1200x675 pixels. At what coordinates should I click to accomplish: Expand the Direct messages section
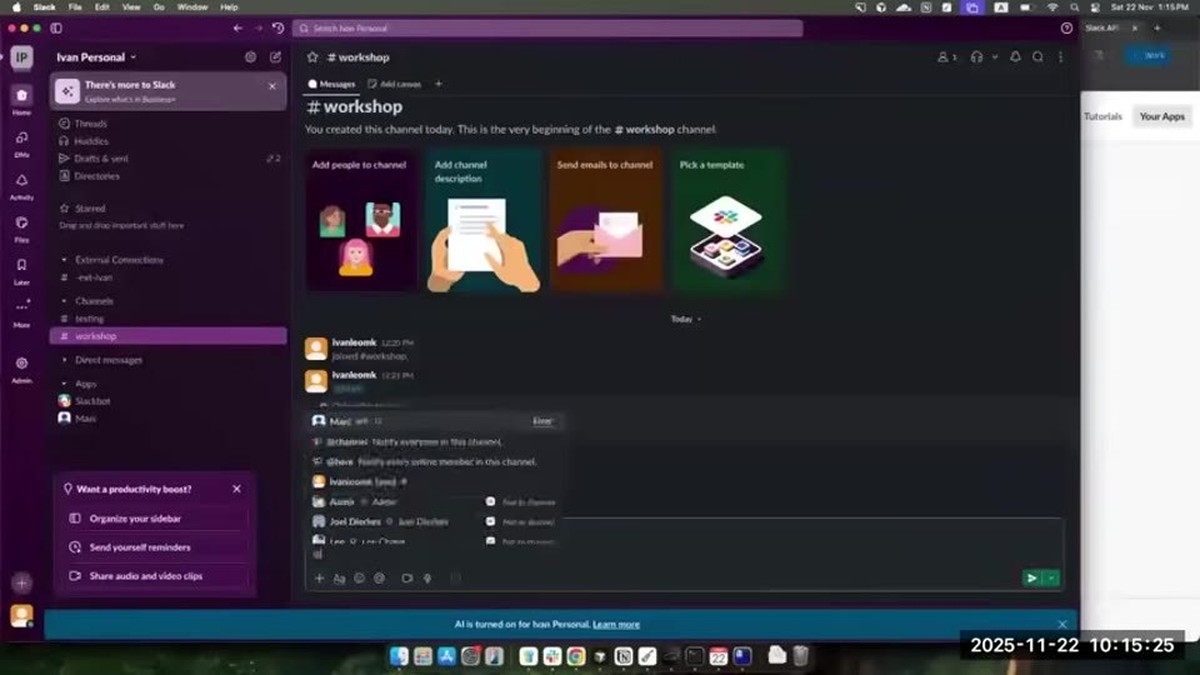102,360
